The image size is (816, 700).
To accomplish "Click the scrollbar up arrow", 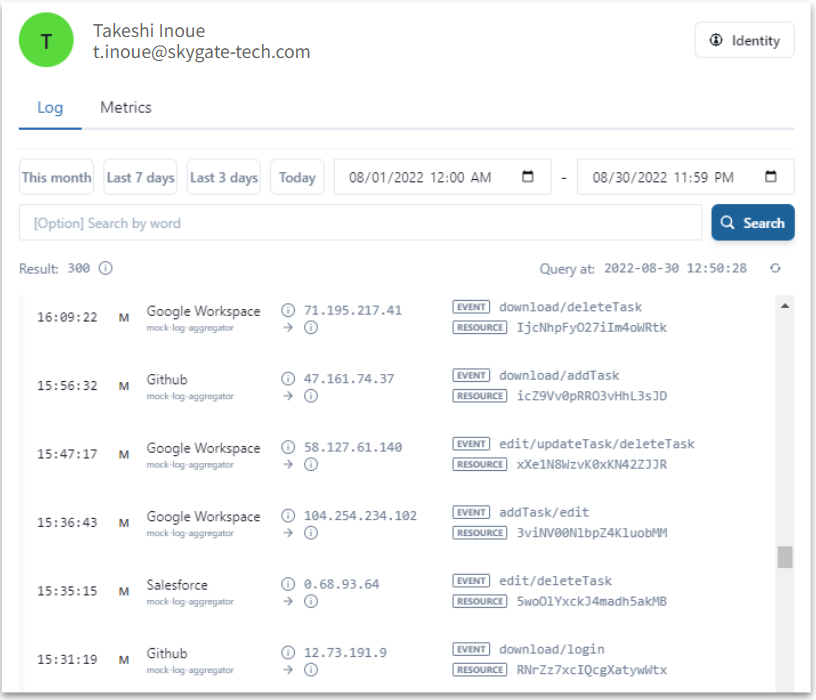I will (785, 305).
